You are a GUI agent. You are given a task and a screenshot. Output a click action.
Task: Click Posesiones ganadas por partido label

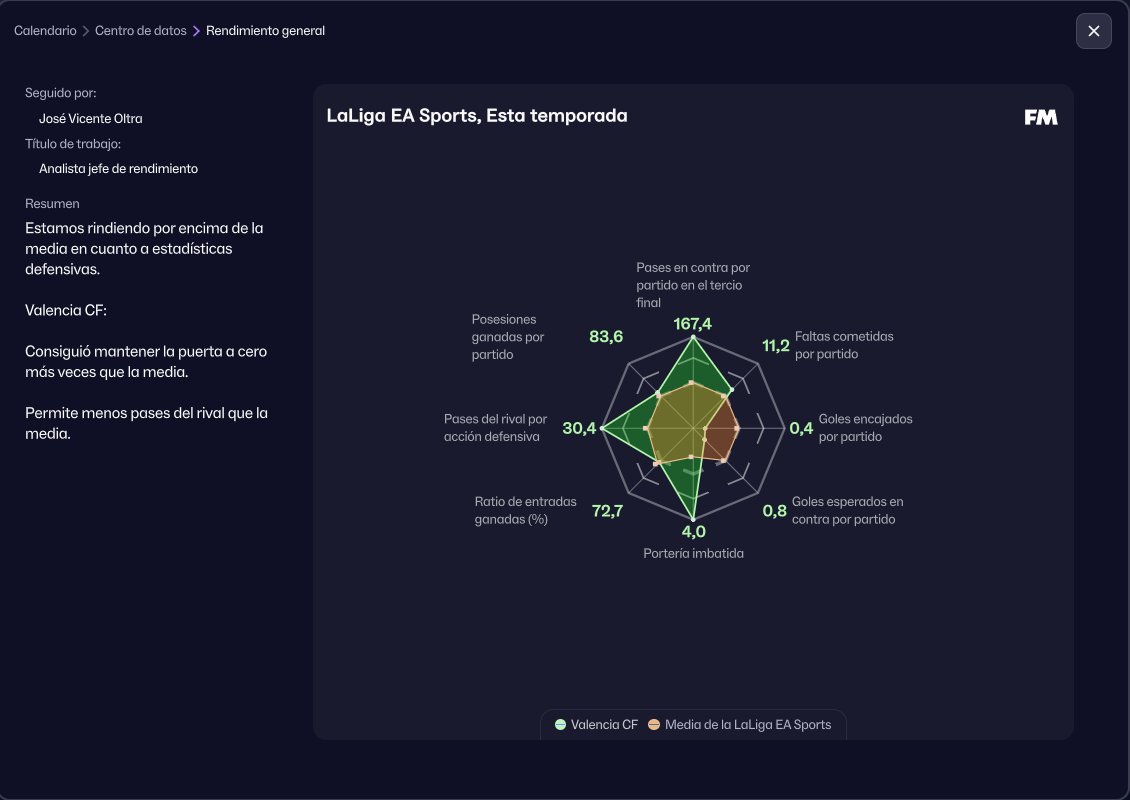point(507,337)
